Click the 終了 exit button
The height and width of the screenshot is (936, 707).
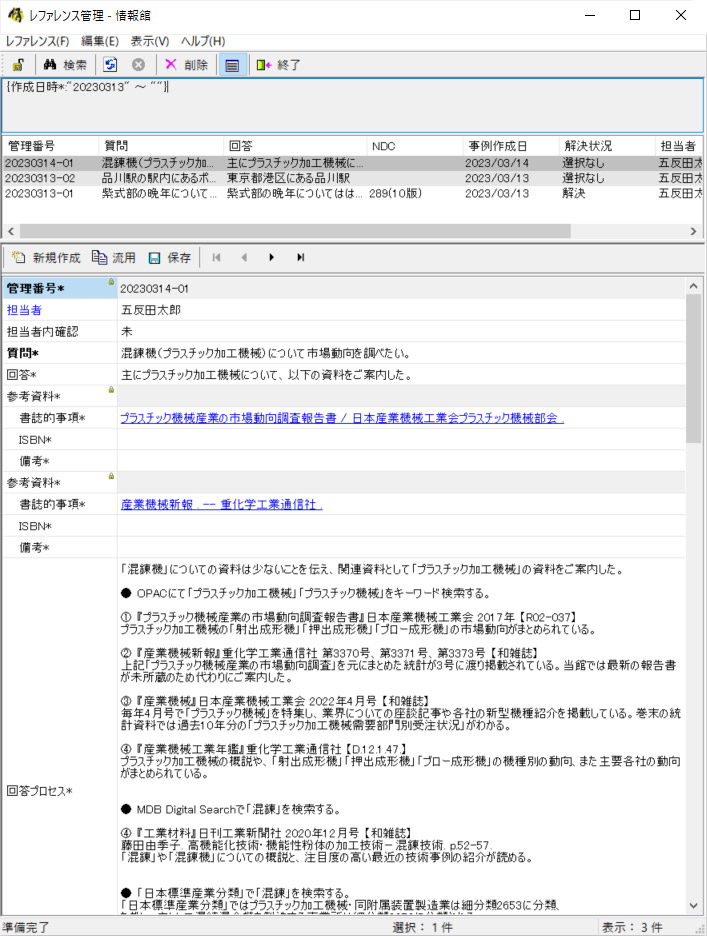[x=278, y=64]
